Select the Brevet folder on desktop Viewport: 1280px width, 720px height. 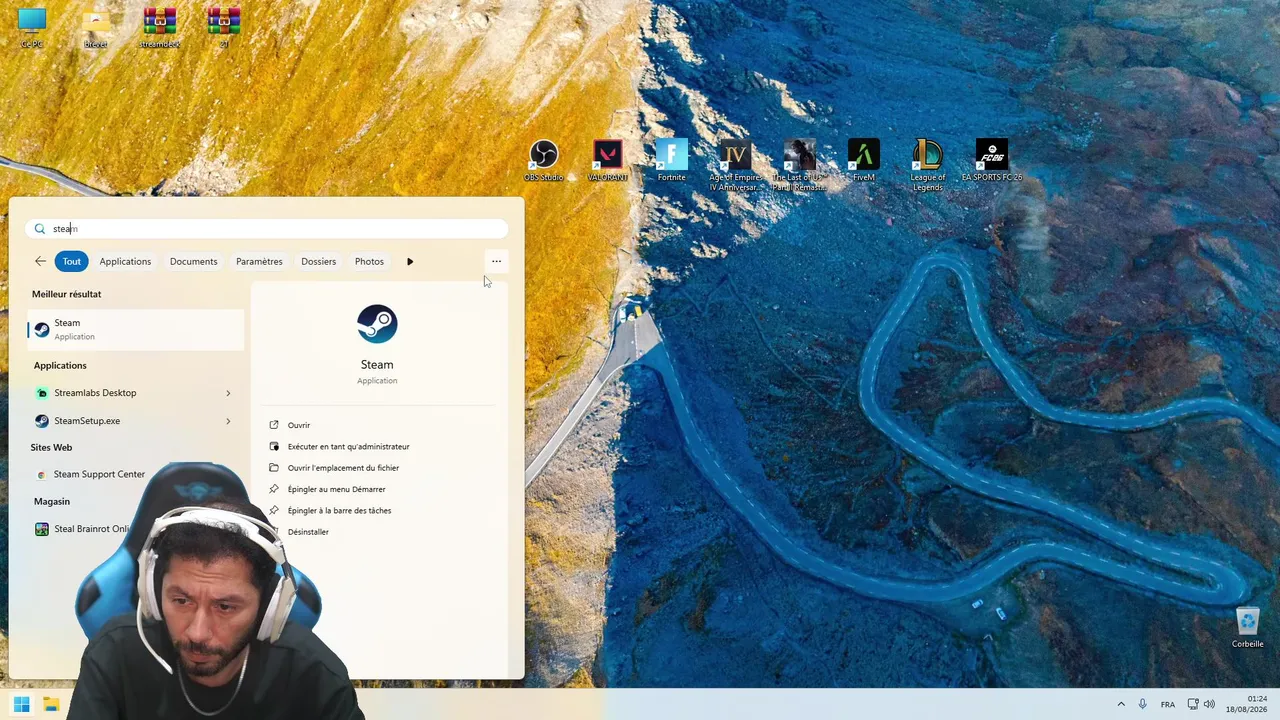point(96,28)
